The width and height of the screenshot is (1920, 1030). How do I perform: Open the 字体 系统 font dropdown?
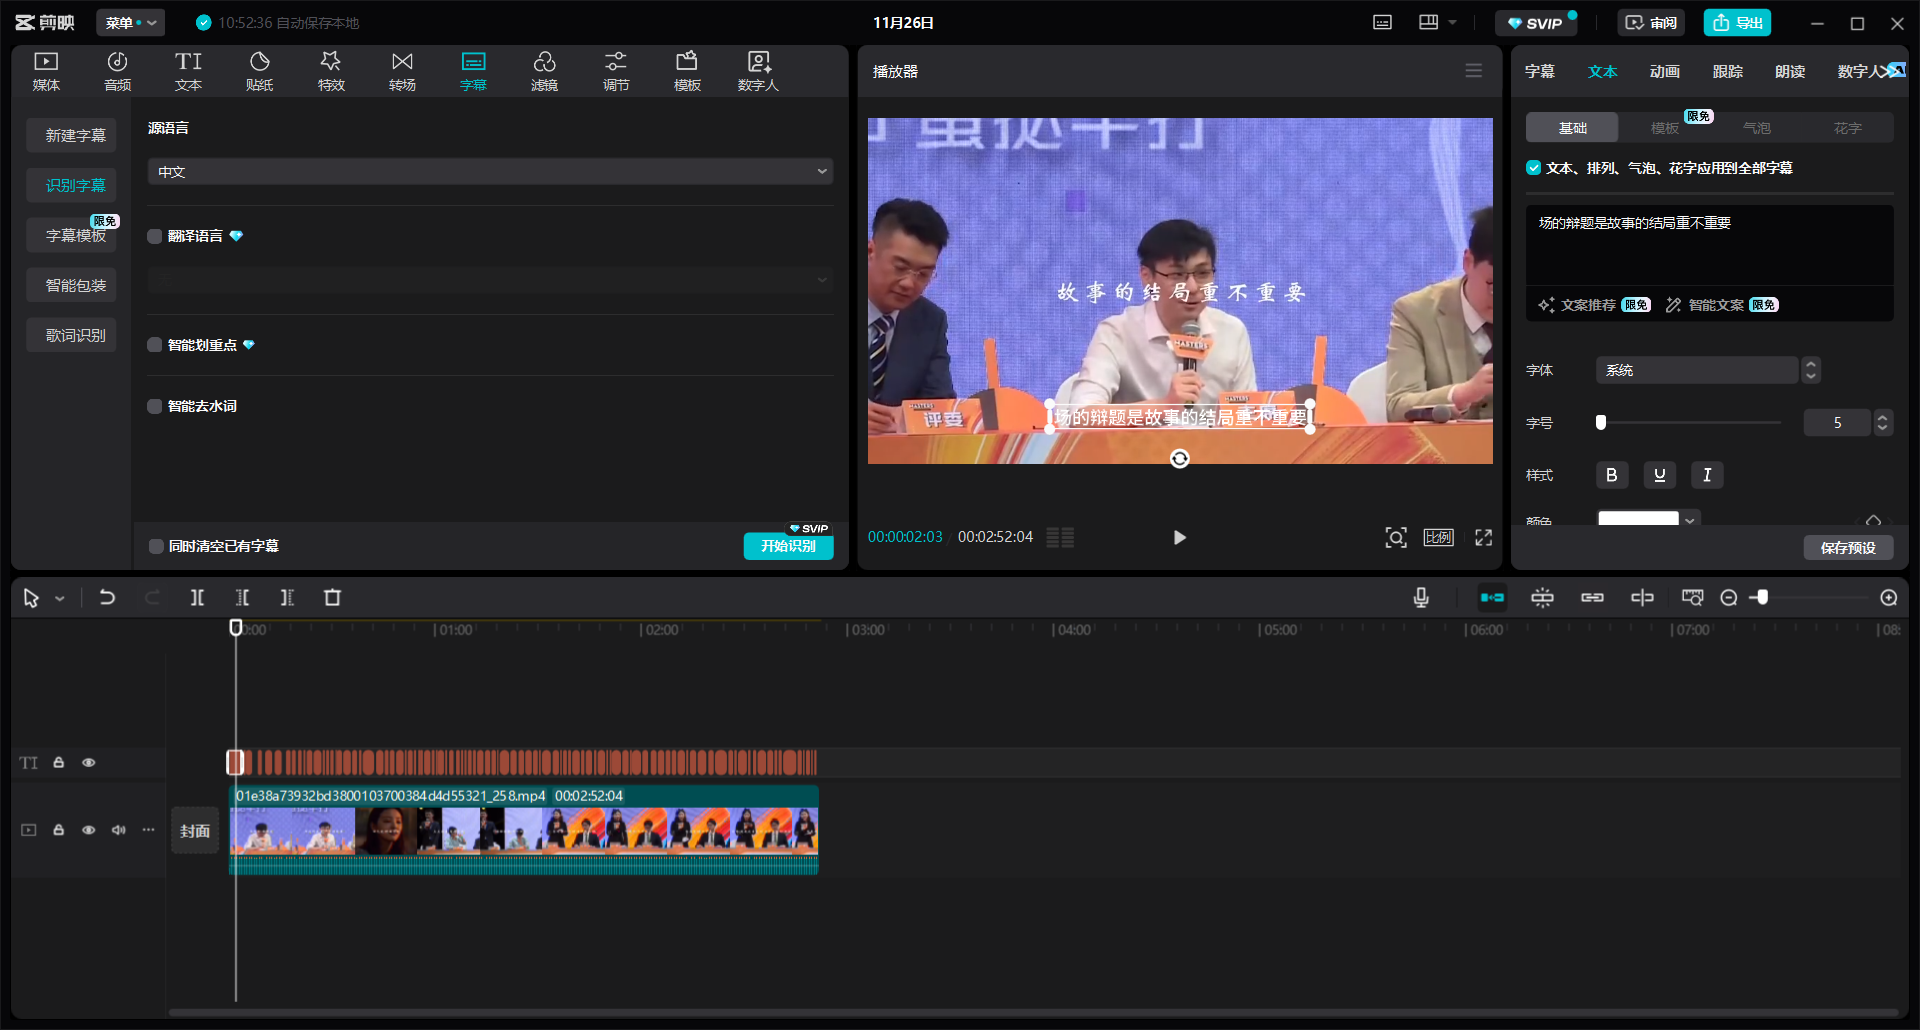[x=1697, y=370]
